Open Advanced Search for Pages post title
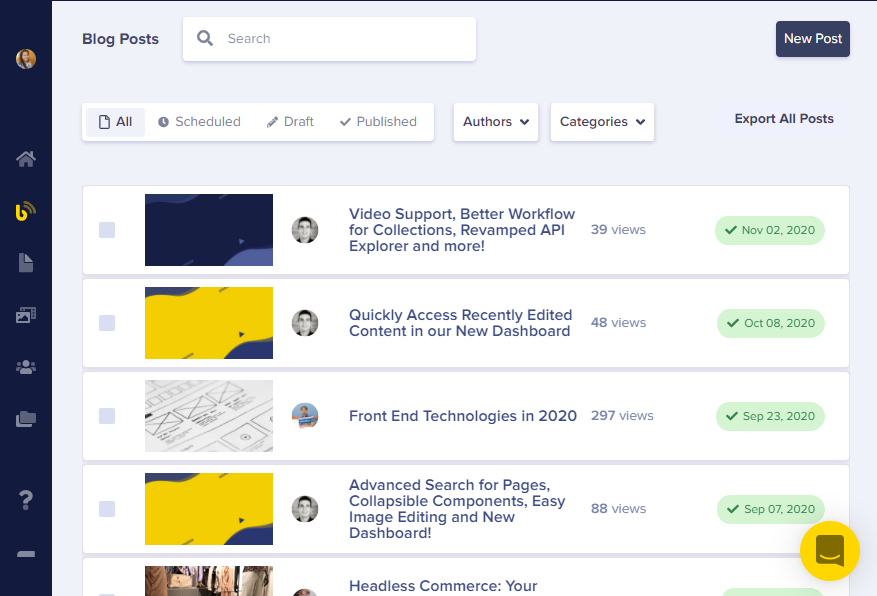This screenshot has width=877, height=596. click(457, 509)
